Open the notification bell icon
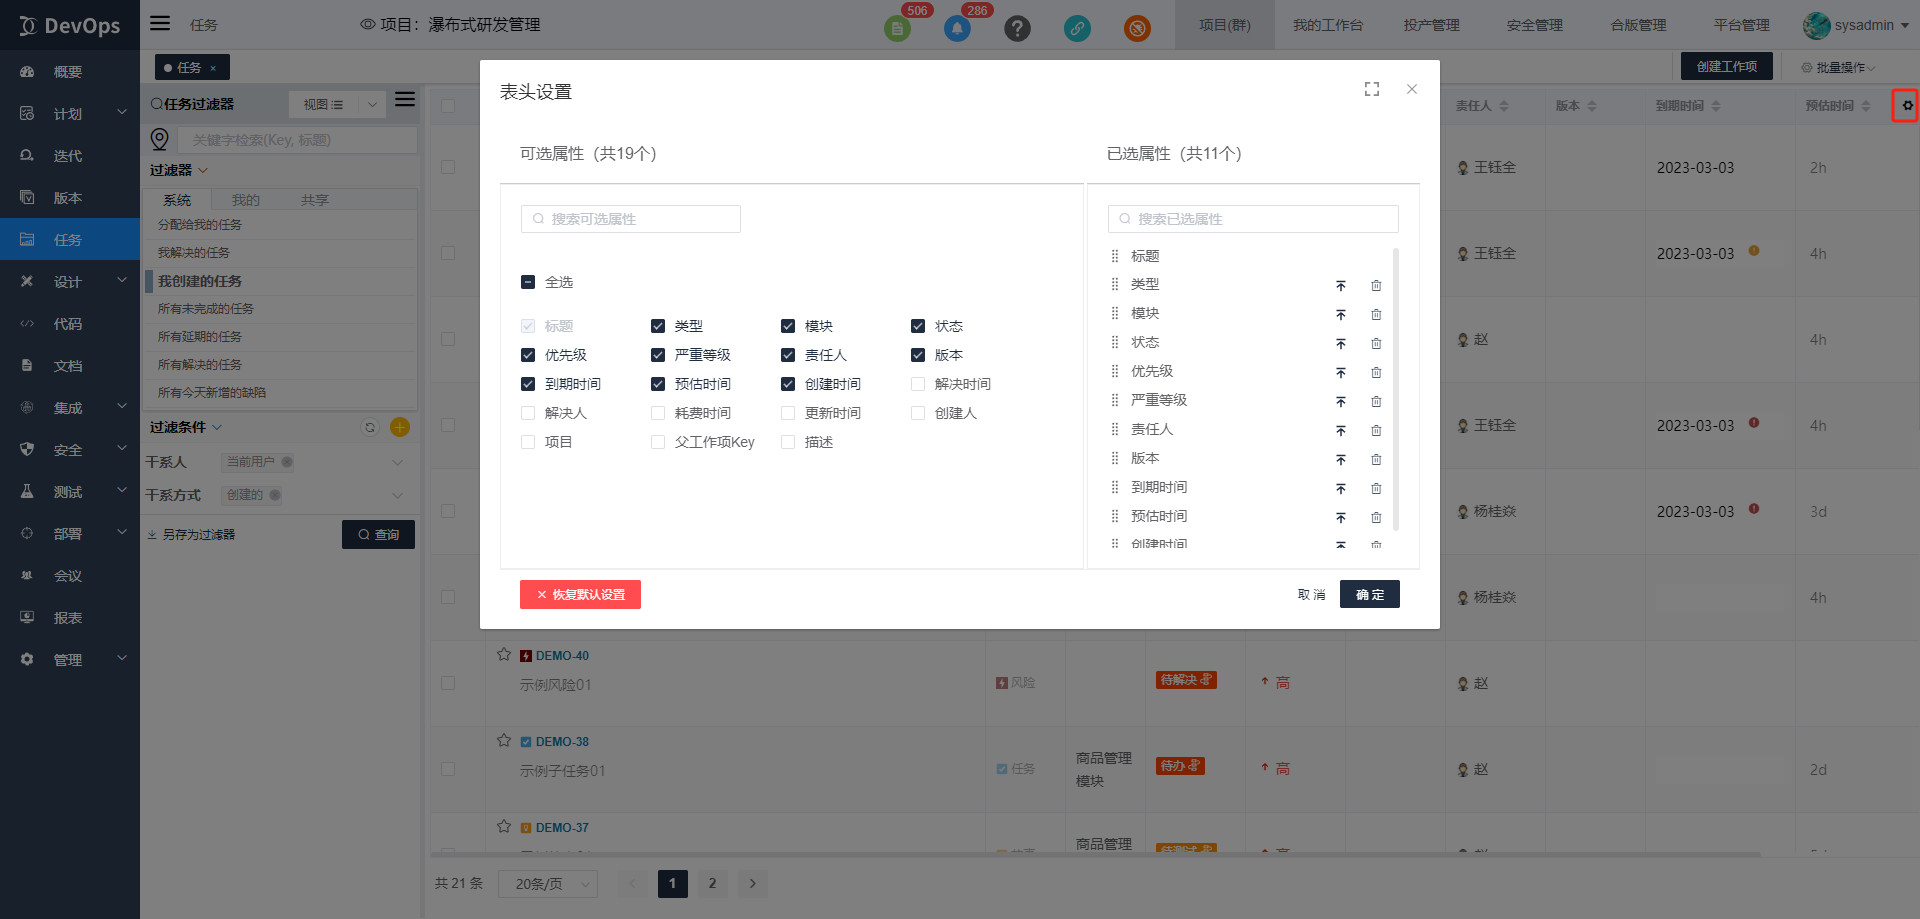The image size is (1920, 919). coord(957,28)
